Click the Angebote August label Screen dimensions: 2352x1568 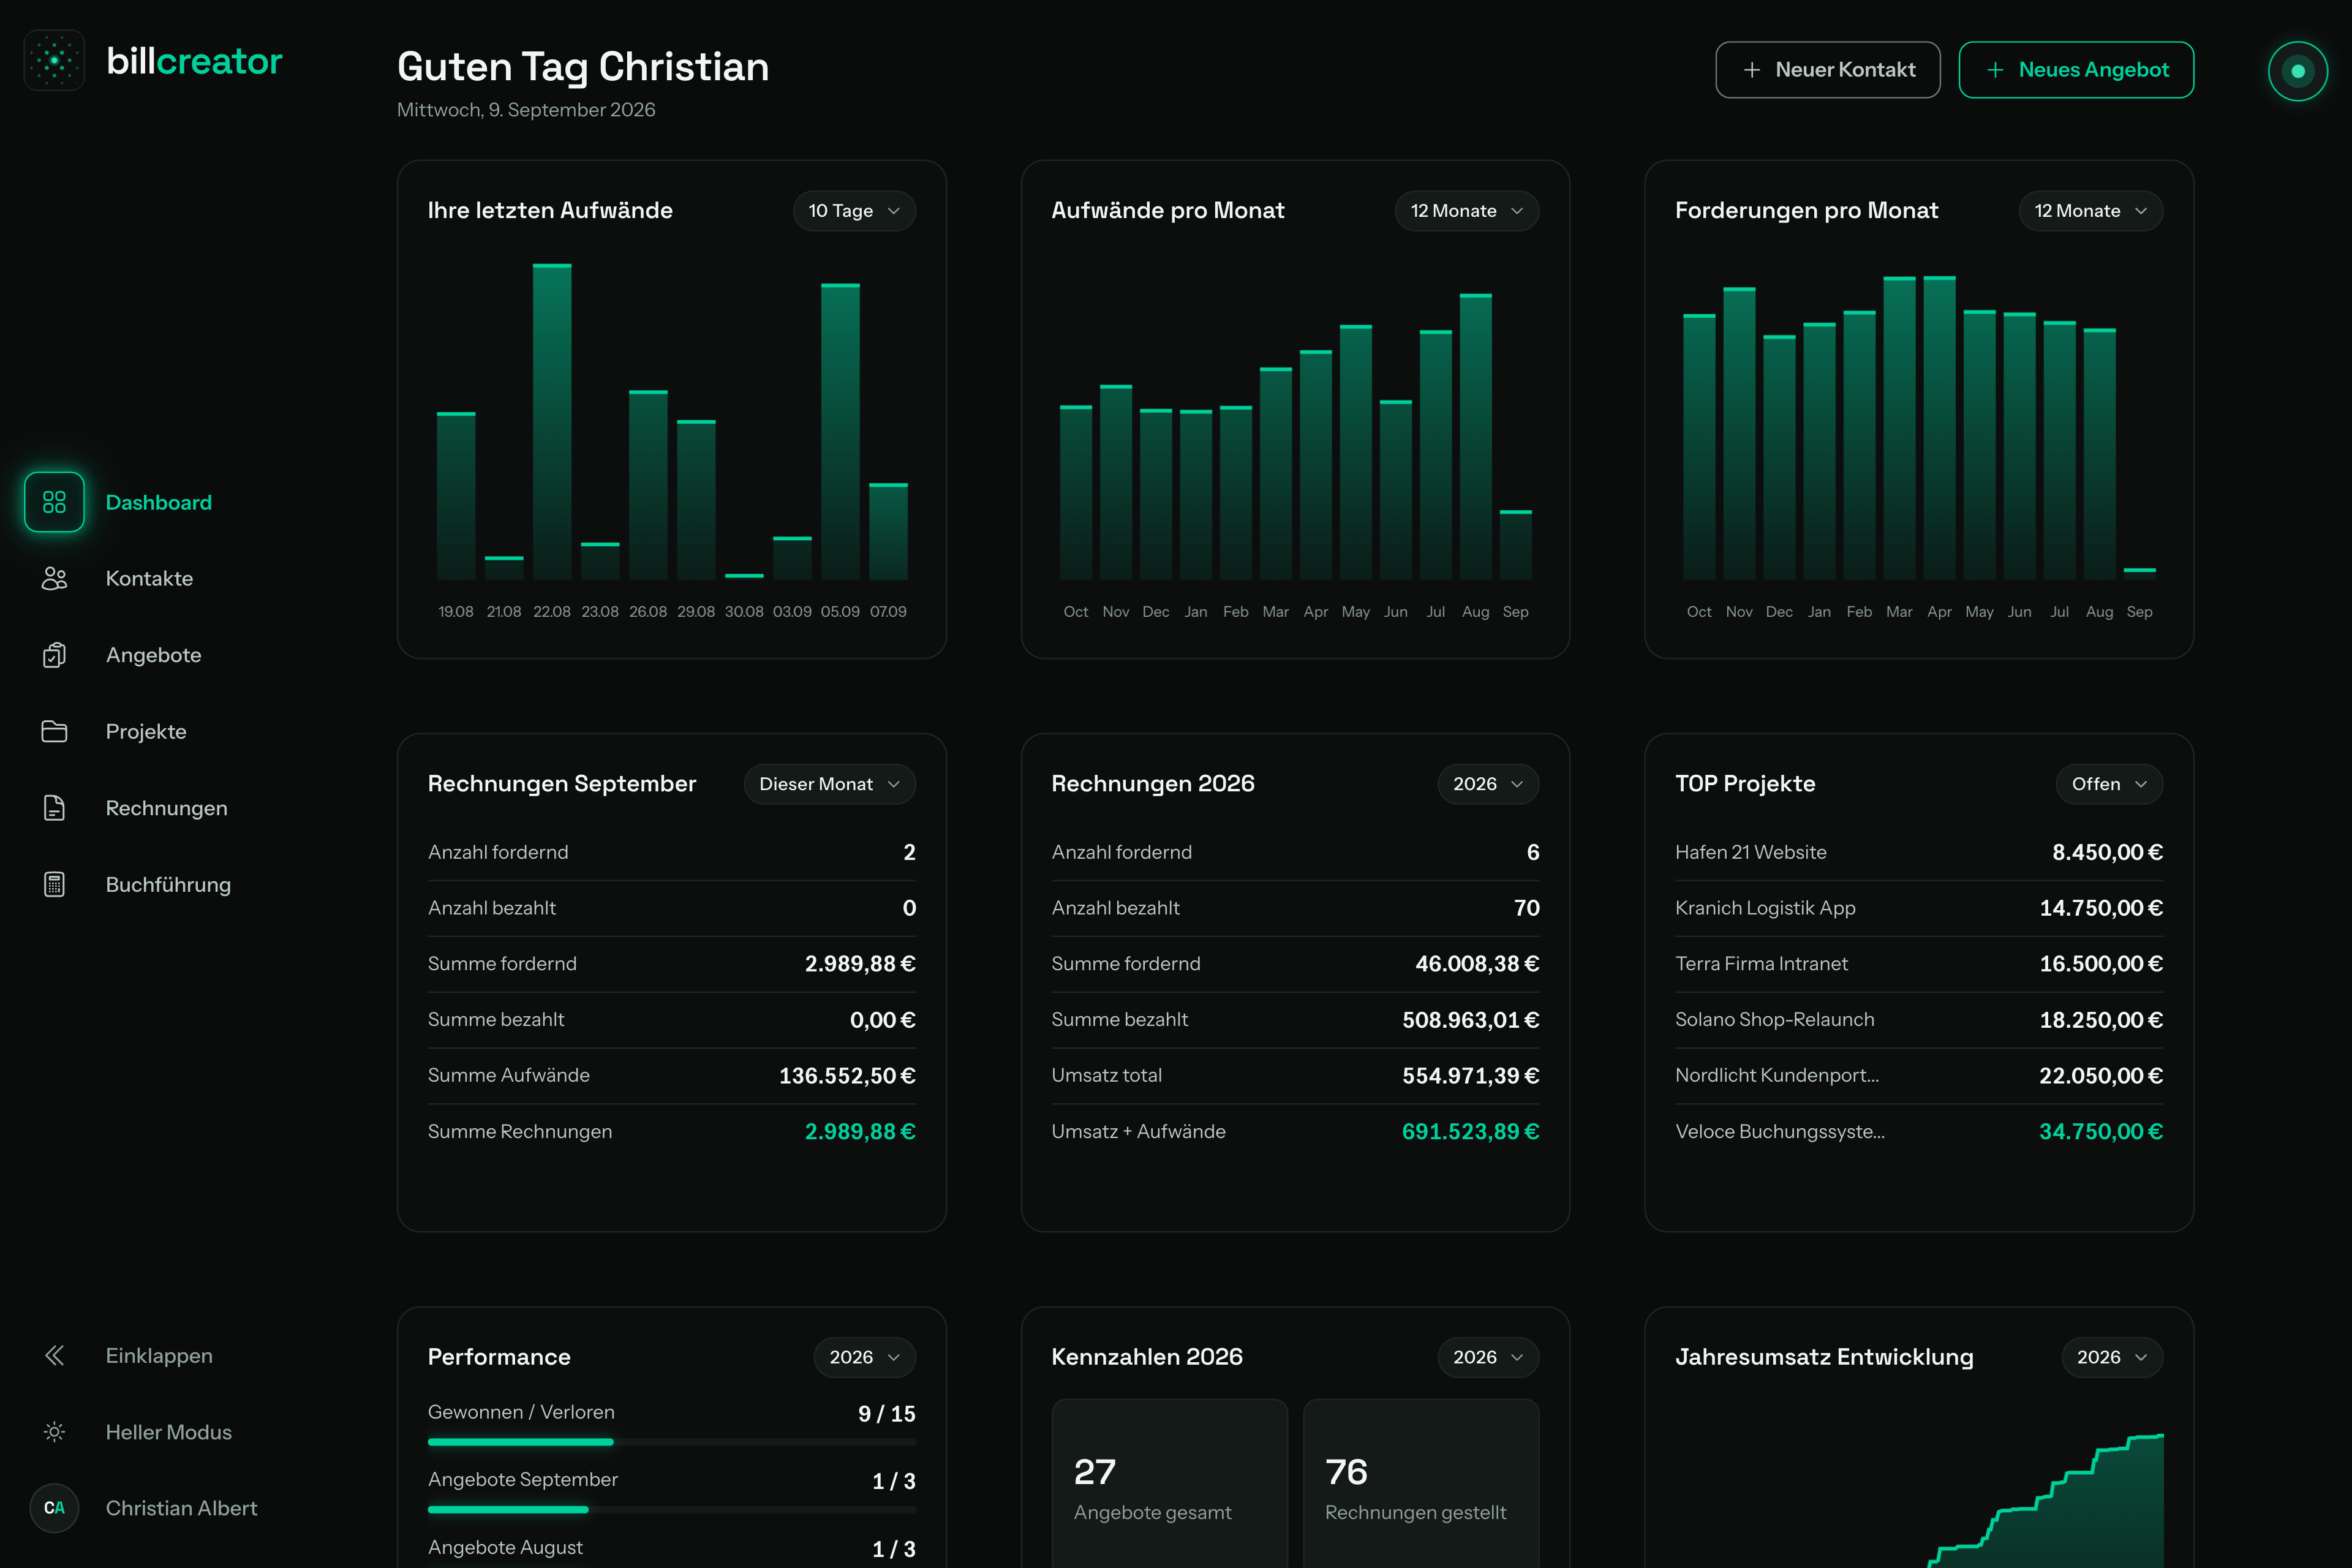pyautogui.click(x=505, y=1547)
